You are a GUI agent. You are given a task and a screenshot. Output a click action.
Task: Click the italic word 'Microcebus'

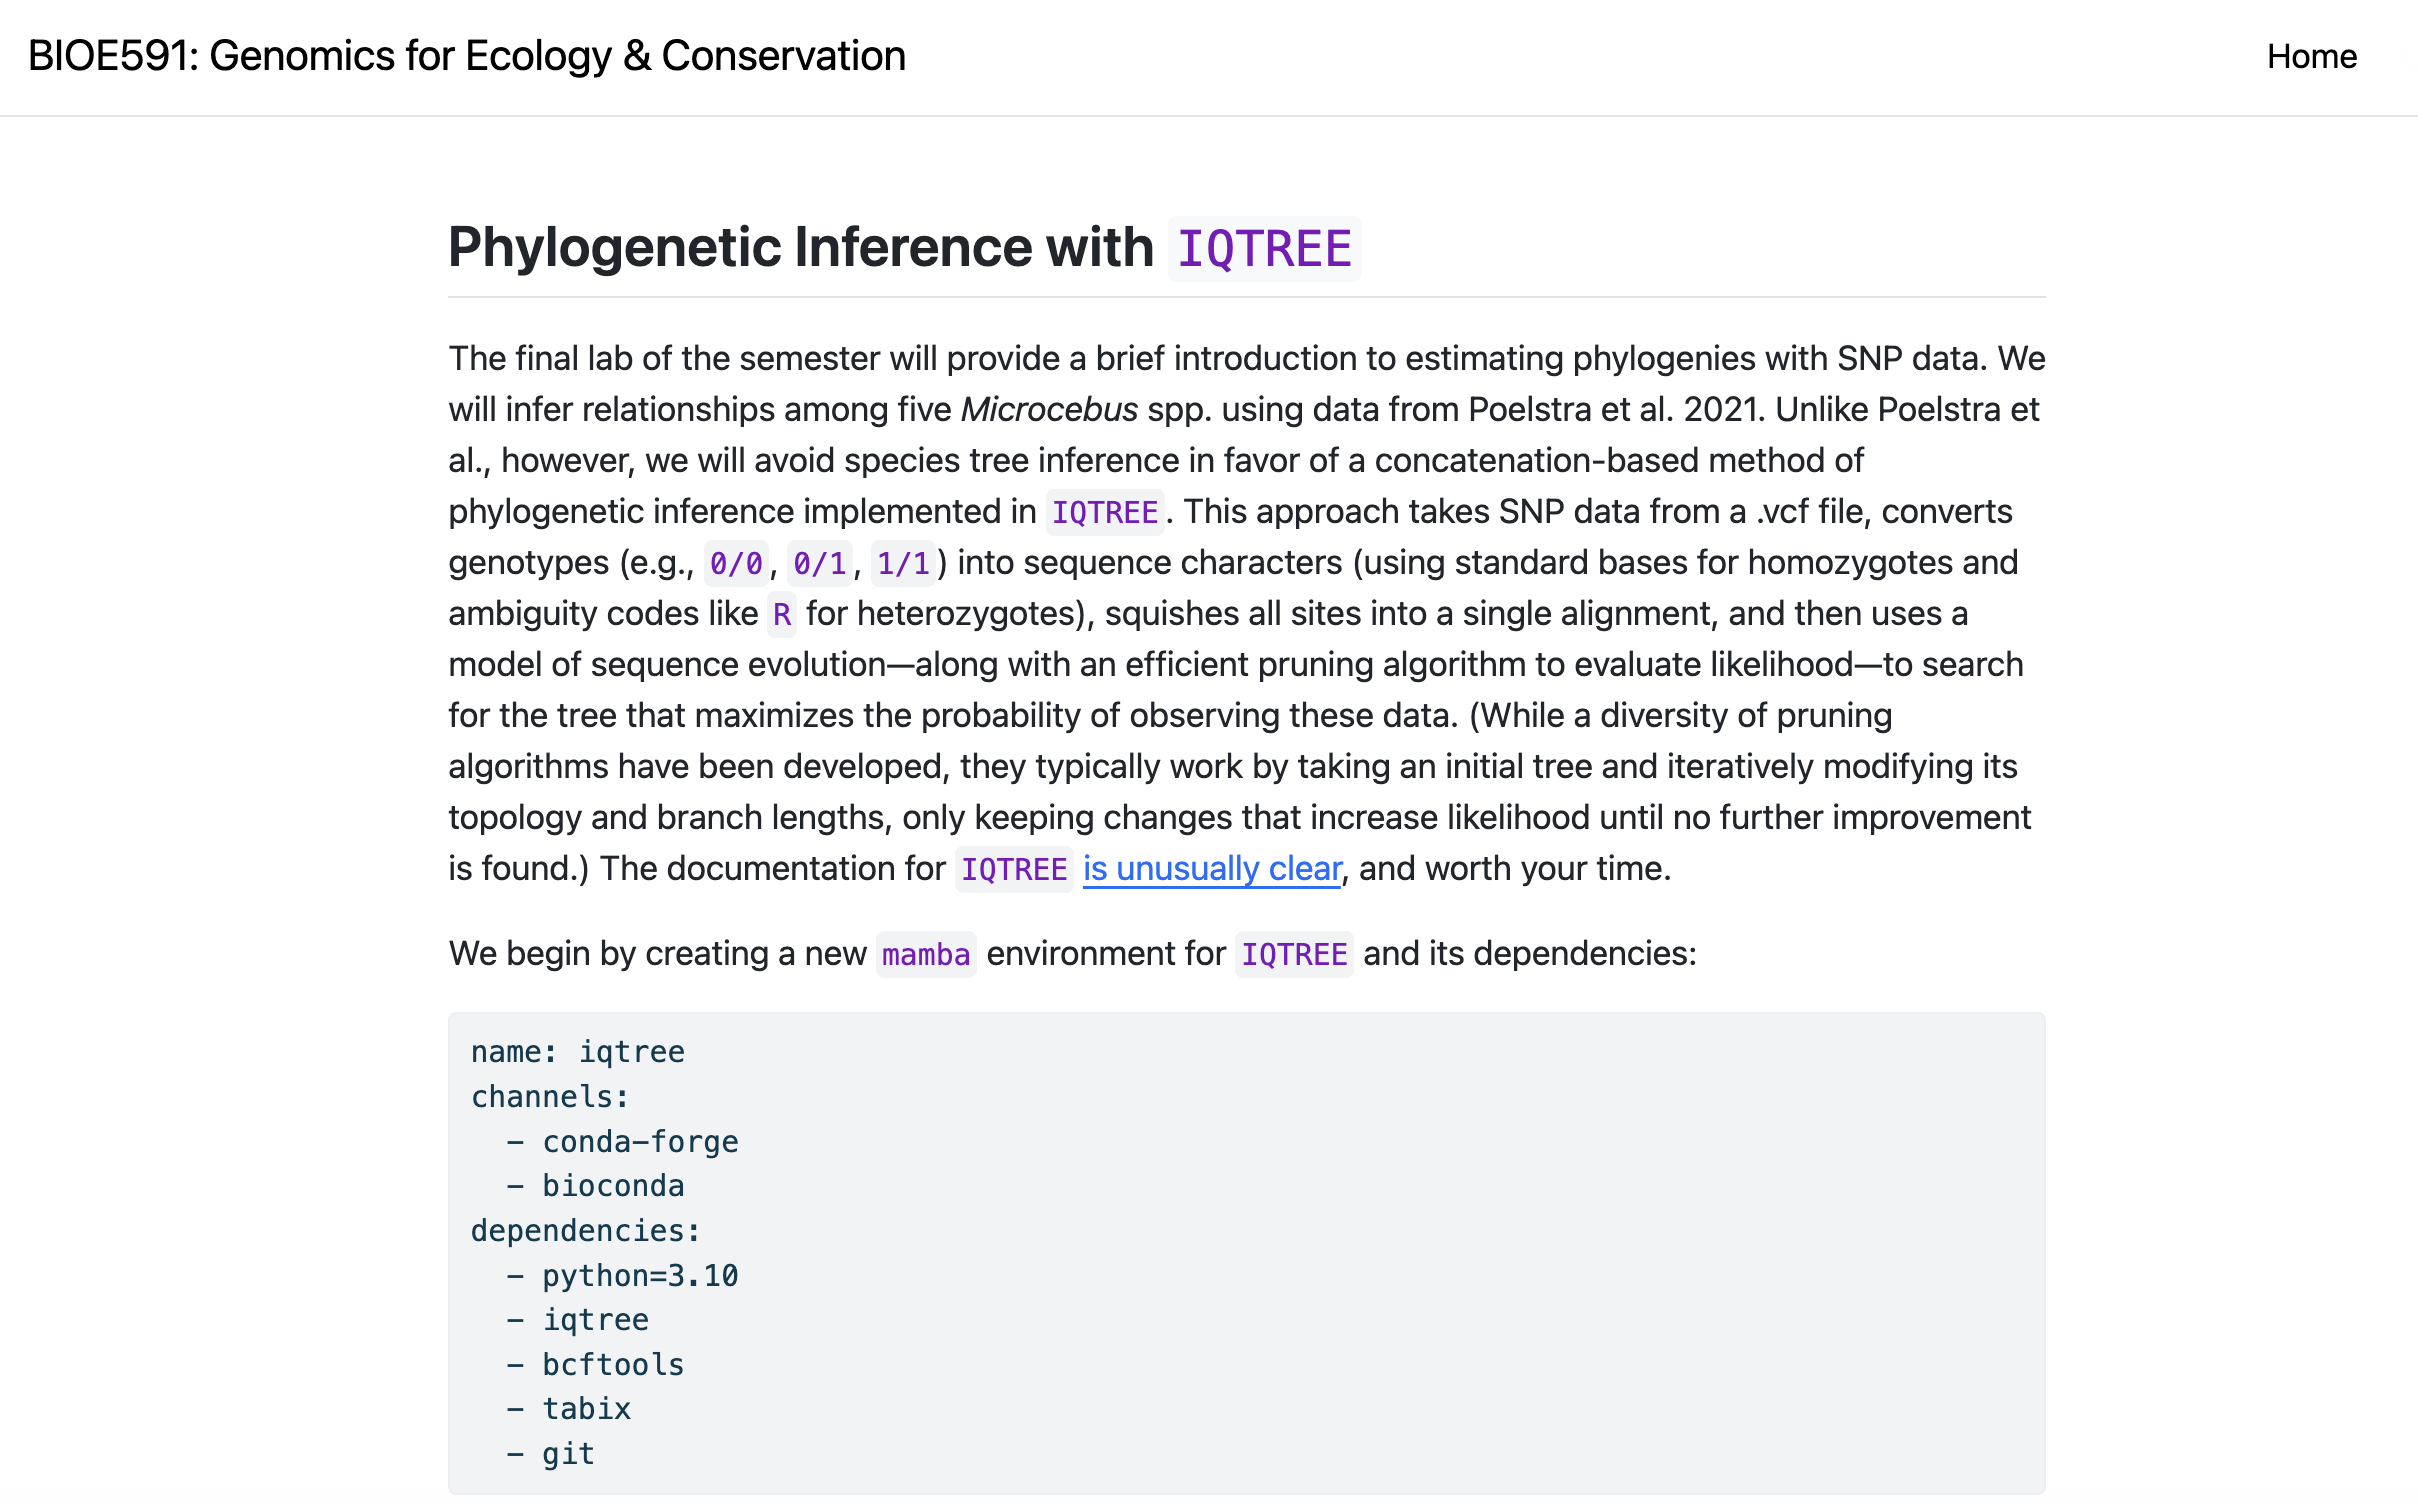tap(1049, 409)
